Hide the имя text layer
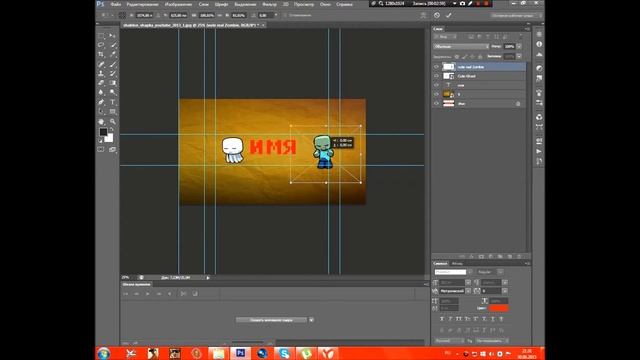 pos(436,85)
